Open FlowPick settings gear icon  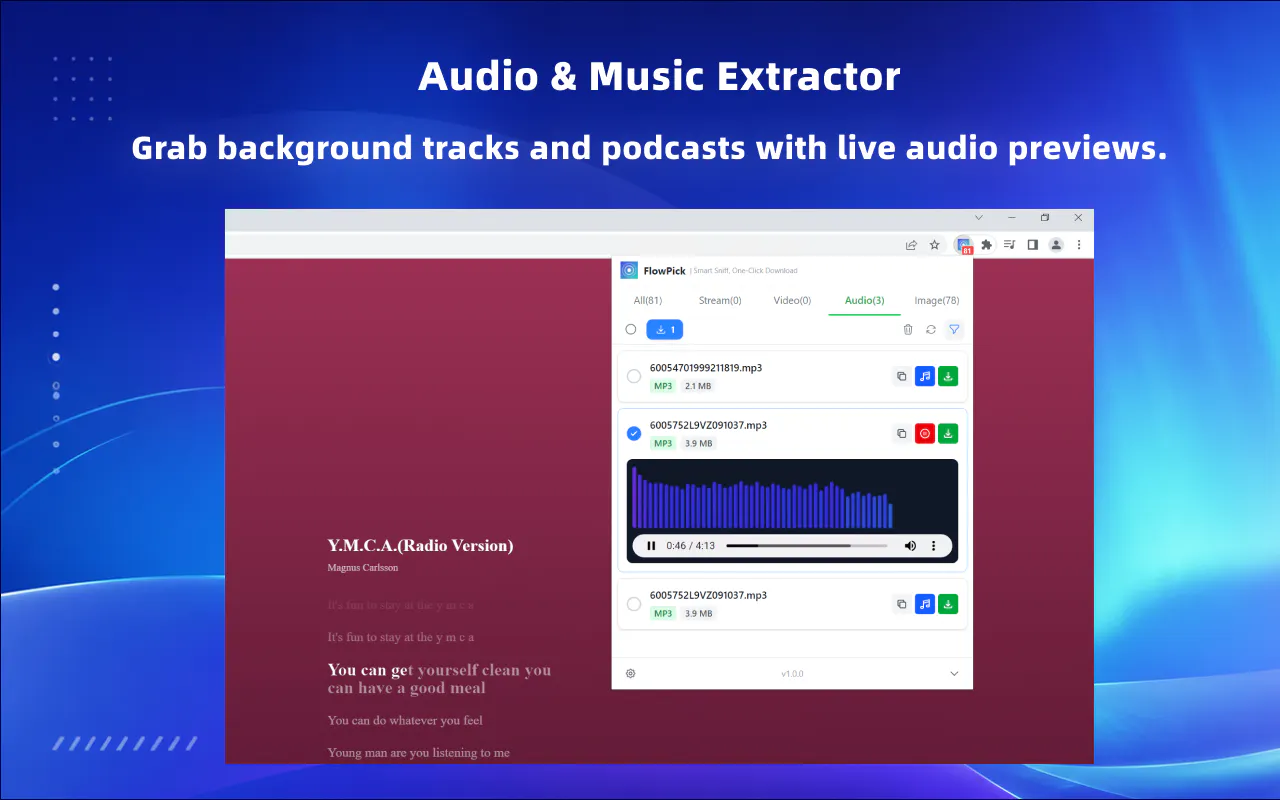631,673
